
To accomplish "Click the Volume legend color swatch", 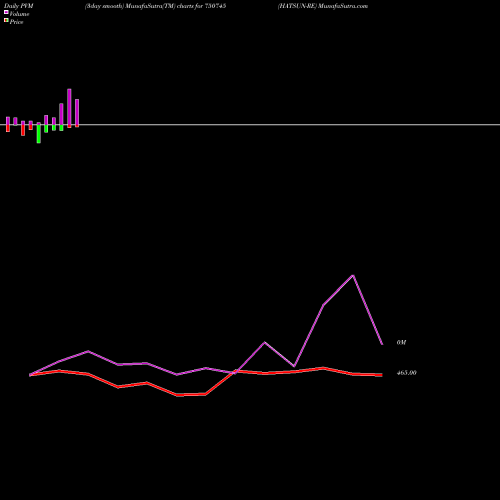I will click(x=6, y=12).
